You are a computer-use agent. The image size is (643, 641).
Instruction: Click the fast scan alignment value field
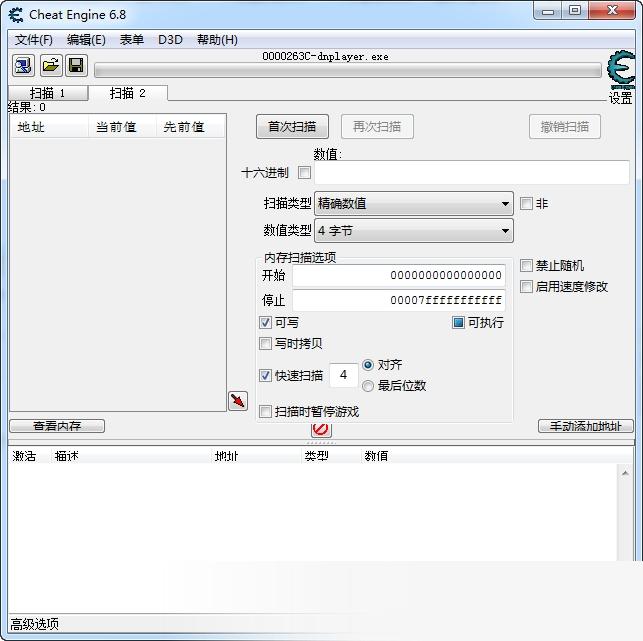coord(344,375)
